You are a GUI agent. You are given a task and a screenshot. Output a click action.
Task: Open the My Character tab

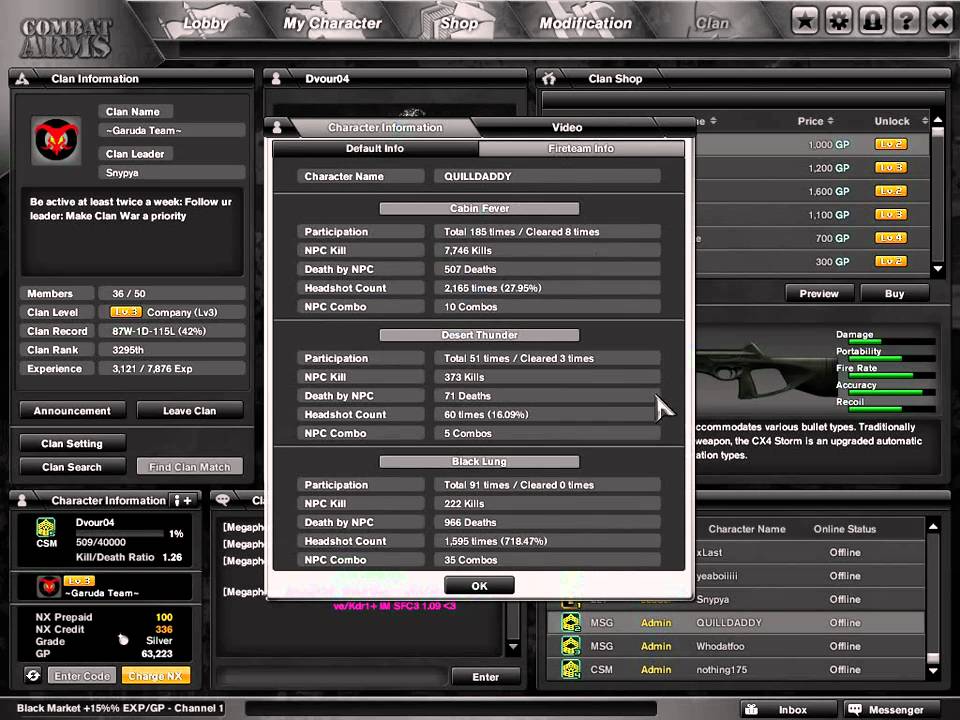(x=332, y=23)
